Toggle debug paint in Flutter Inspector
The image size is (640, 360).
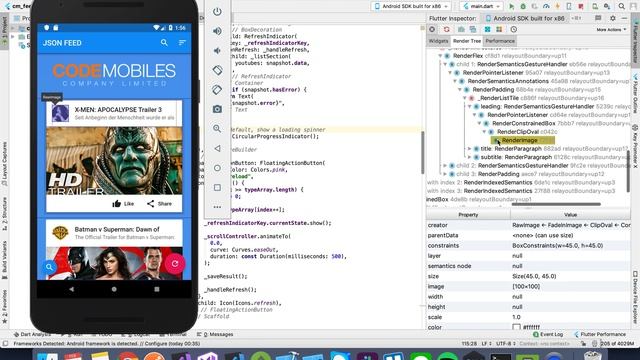(x=487, y=29)
